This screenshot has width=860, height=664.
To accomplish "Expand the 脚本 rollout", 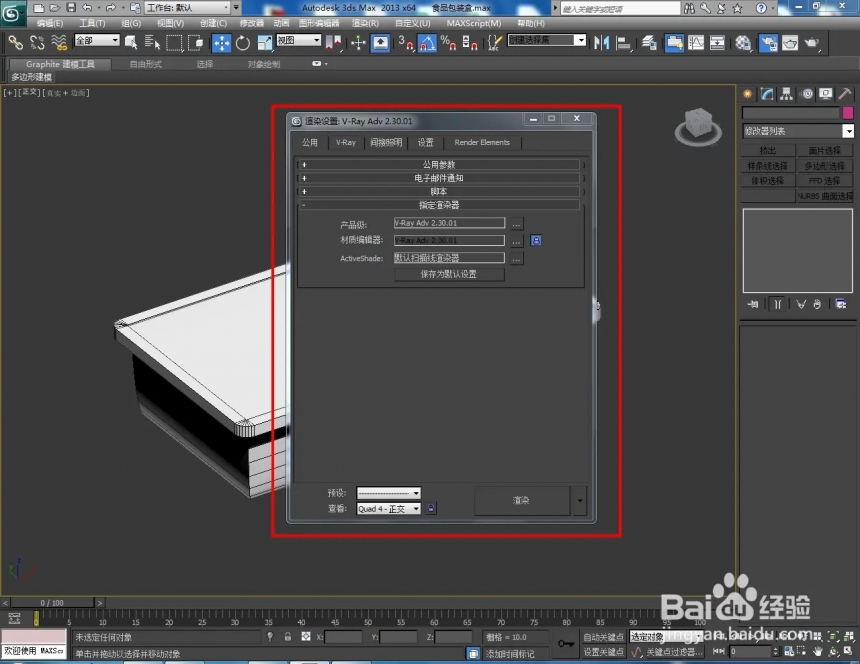I will coord(439,191).
